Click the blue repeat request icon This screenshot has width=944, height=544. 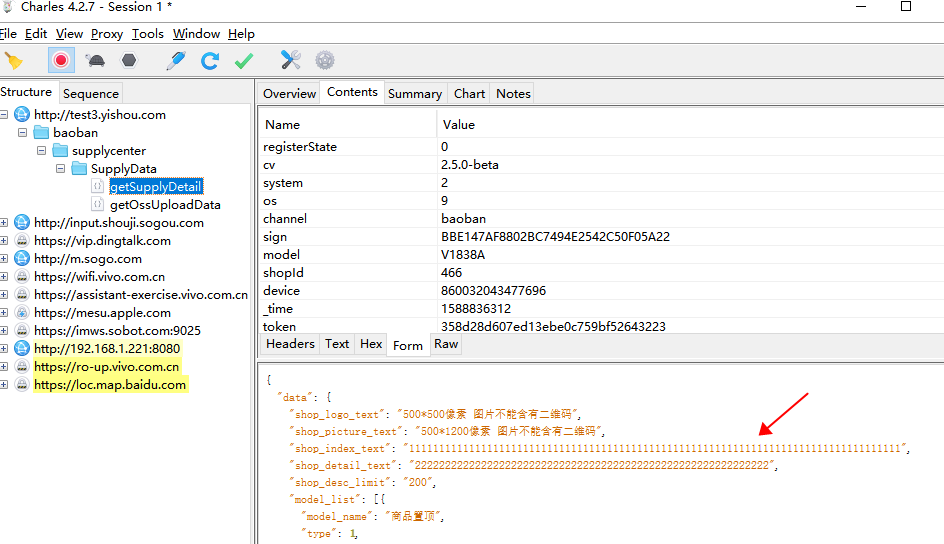(210, 60)
